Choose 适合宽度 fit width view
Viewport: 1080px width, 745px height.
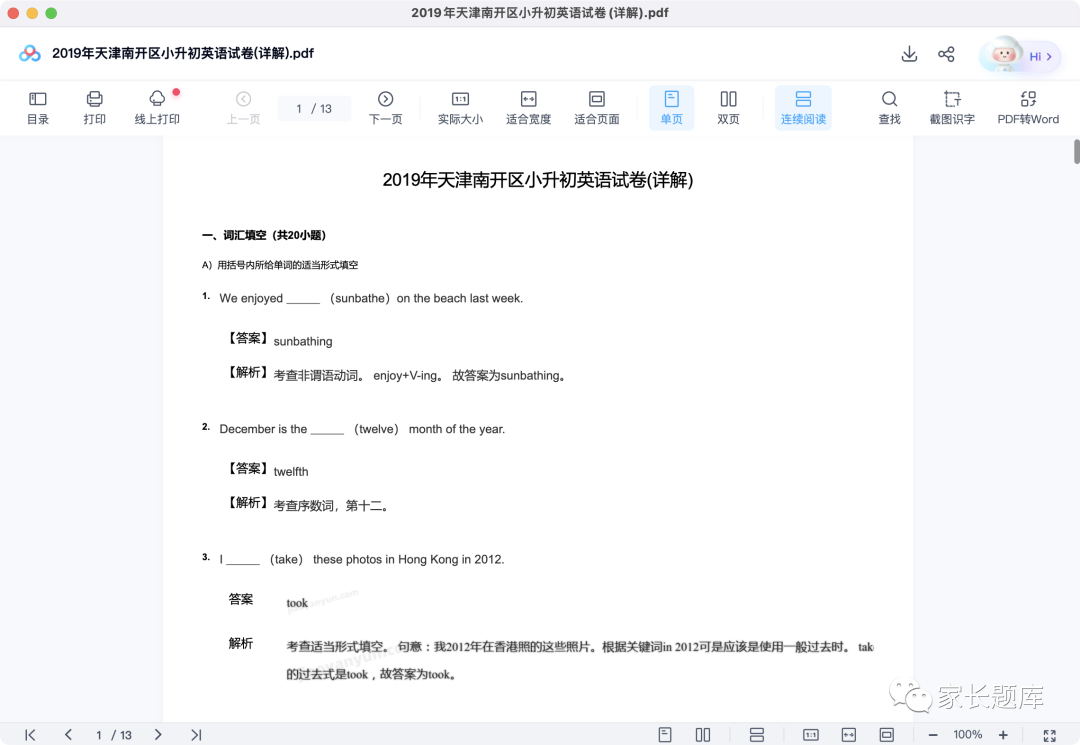528,108
